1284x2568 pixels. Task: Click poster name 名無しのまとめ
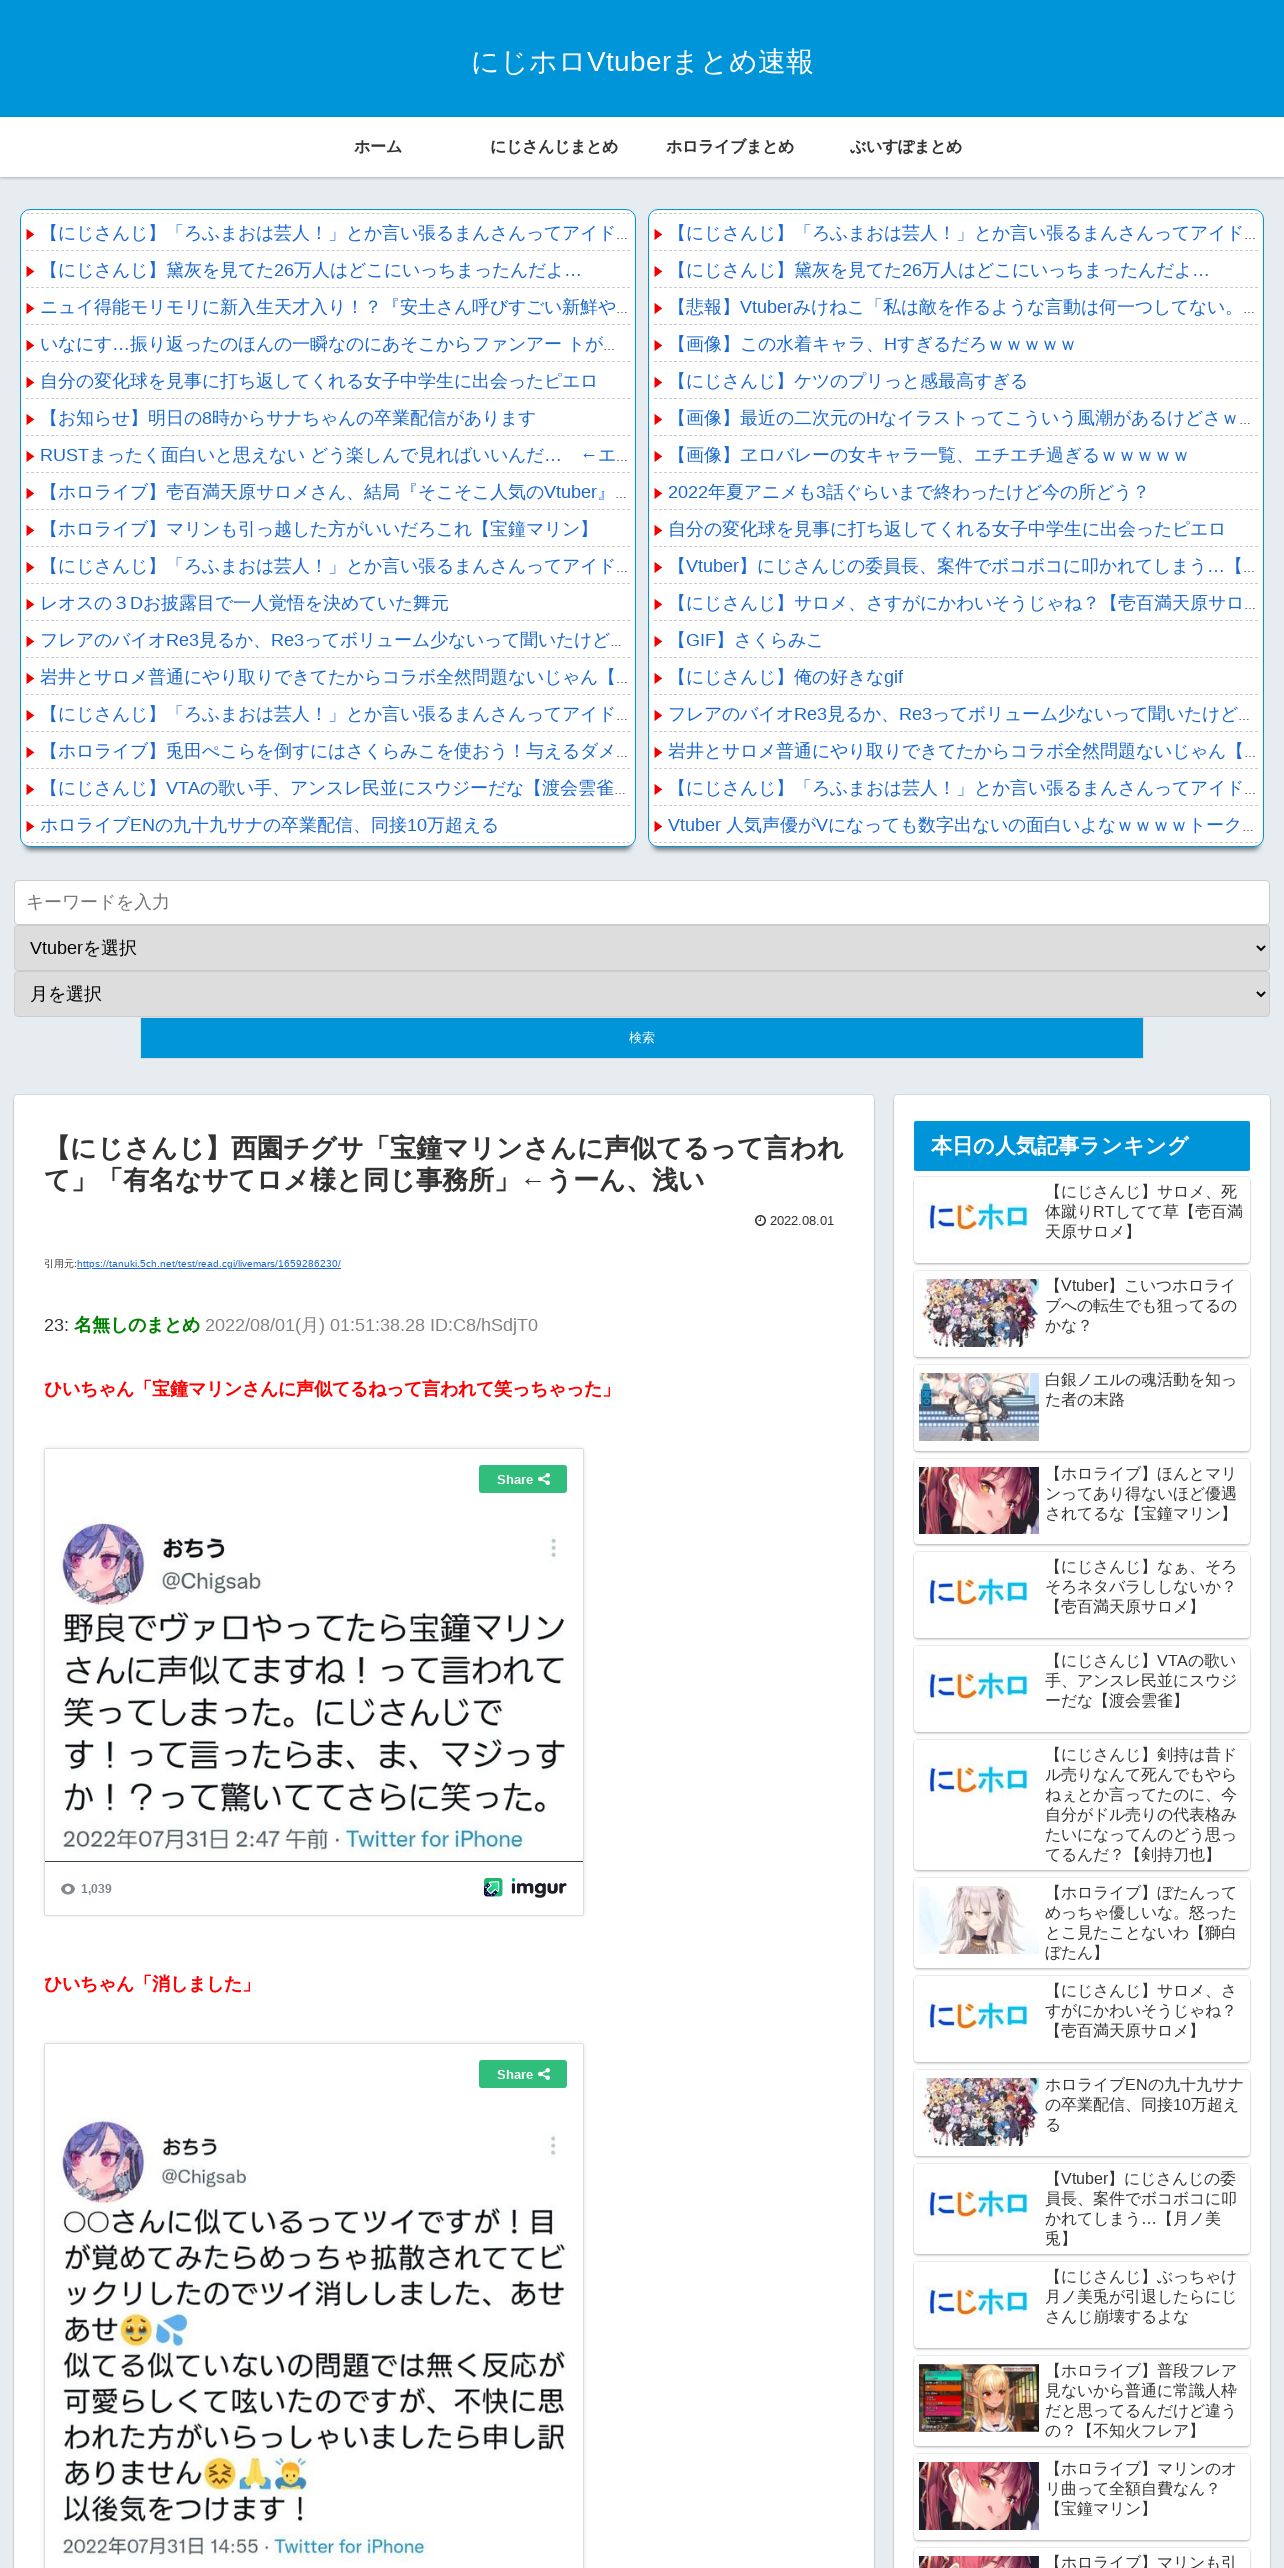pos(137,1325)
